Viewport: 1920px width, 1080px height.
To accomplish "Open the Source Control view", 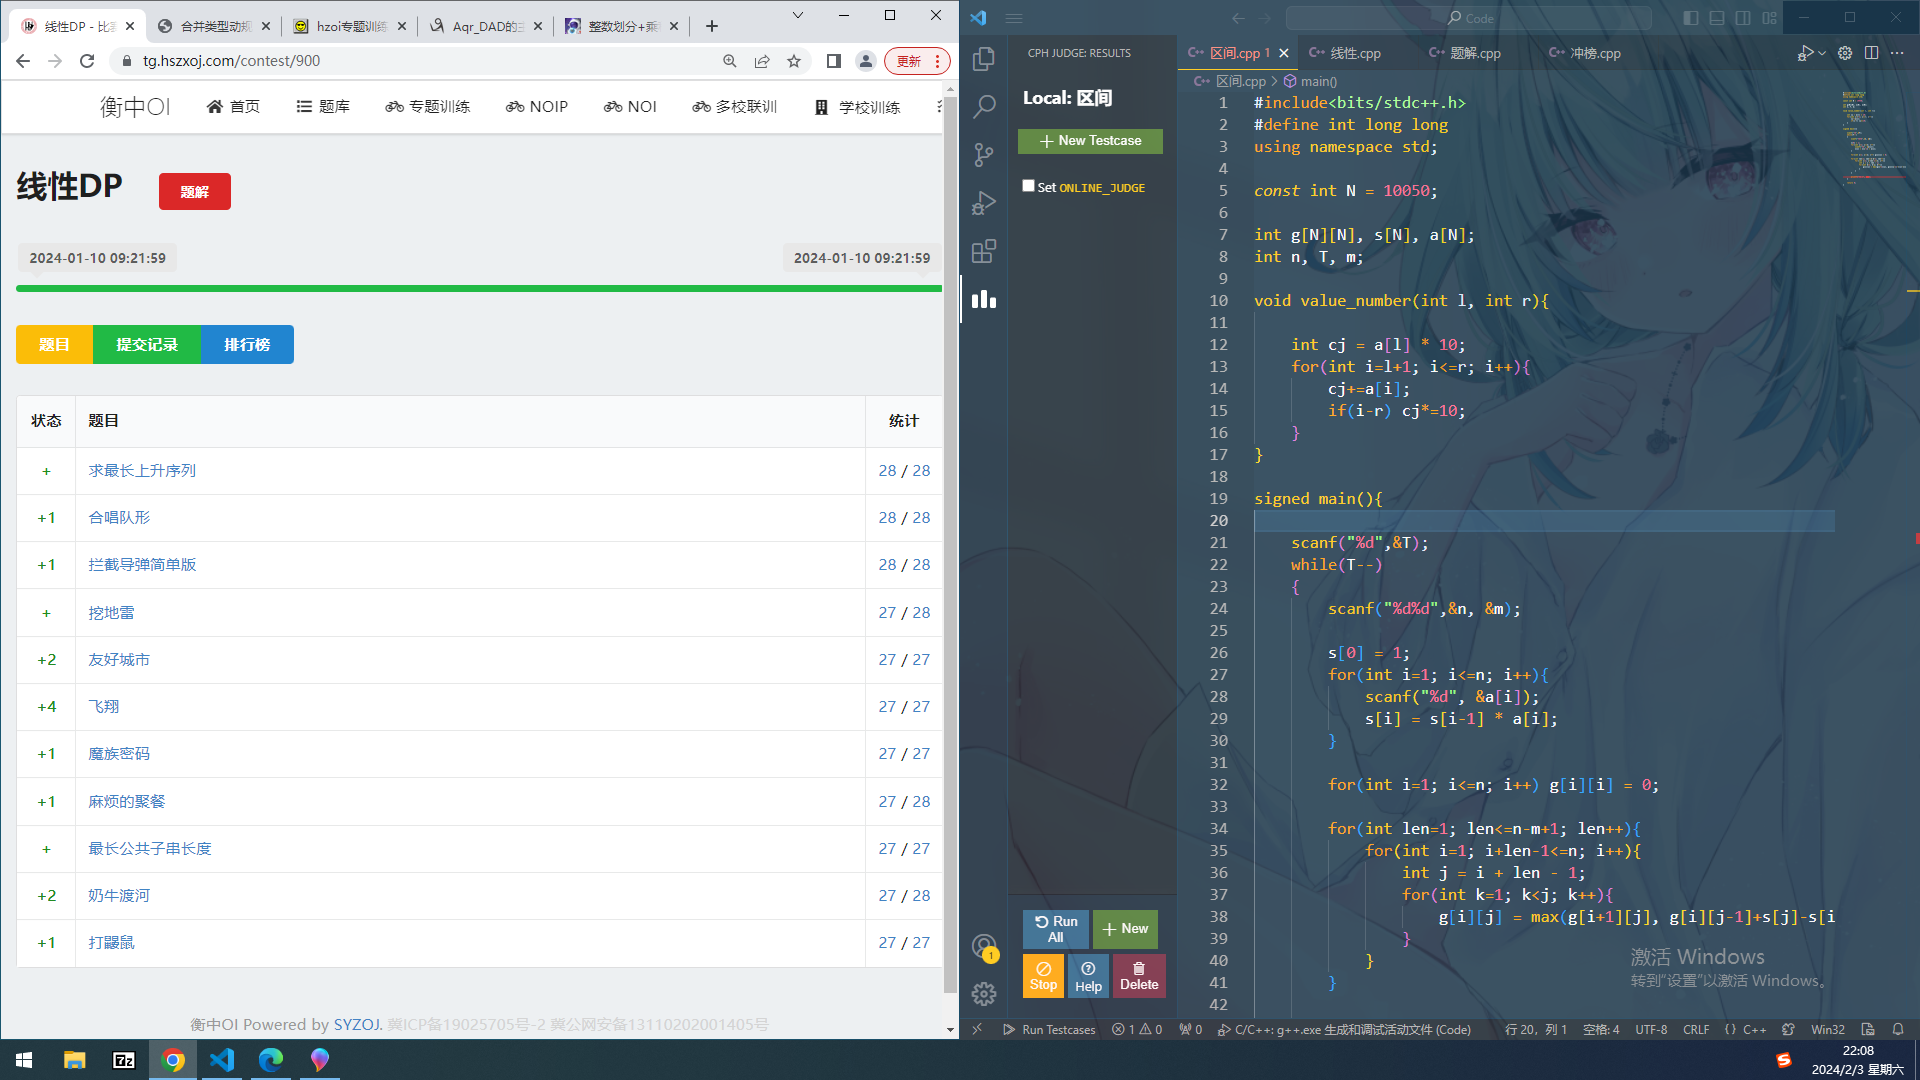I will coord(984,154).
